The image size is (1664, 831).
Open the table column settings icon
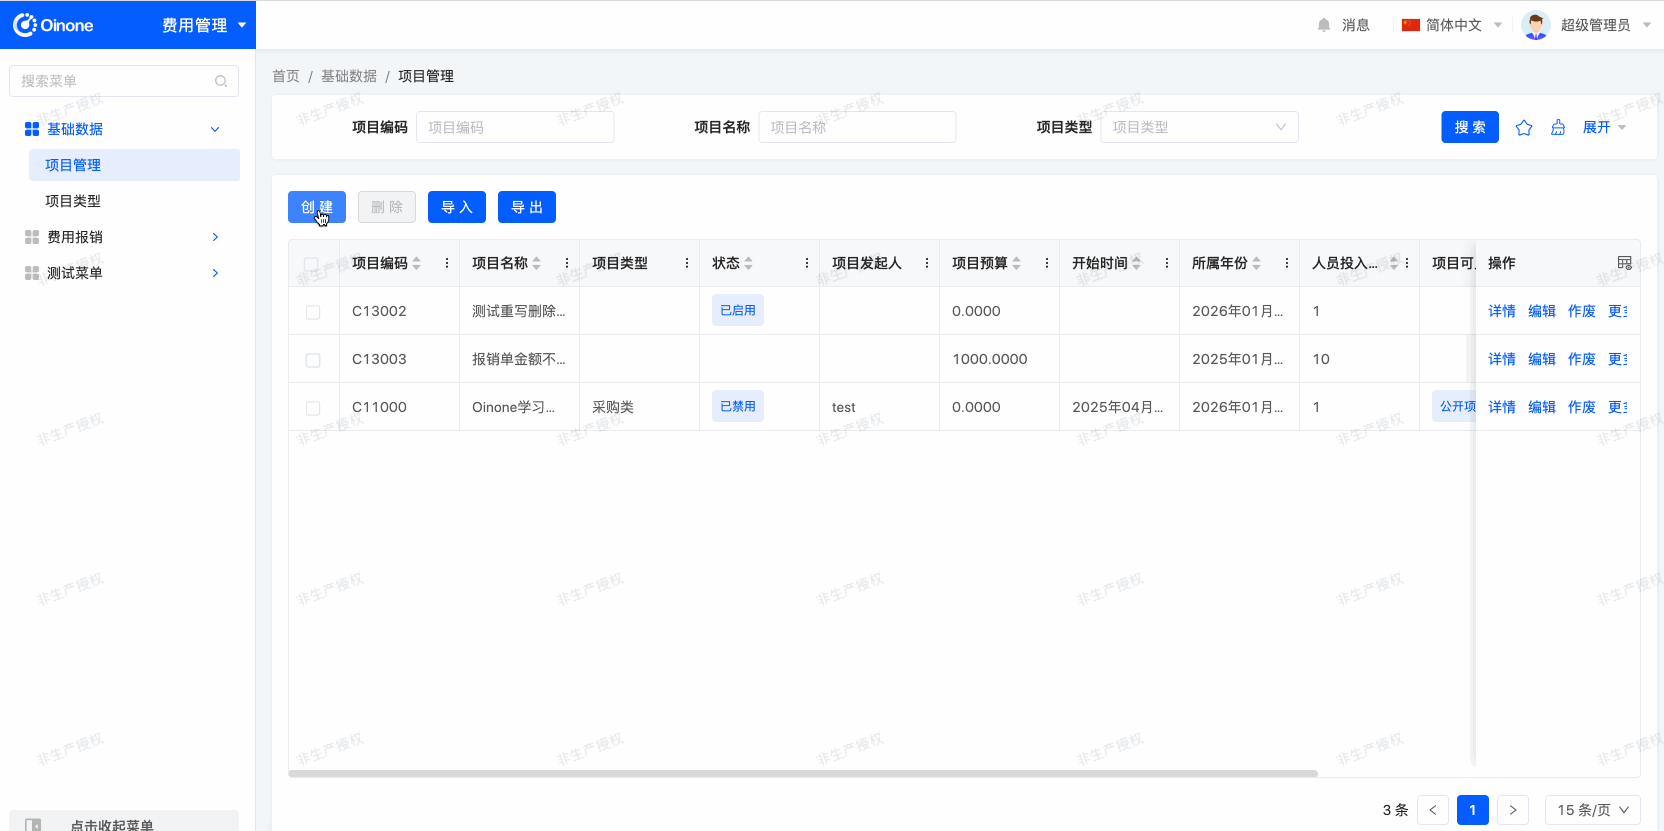pyautogui.click(x=1624, y=263)
